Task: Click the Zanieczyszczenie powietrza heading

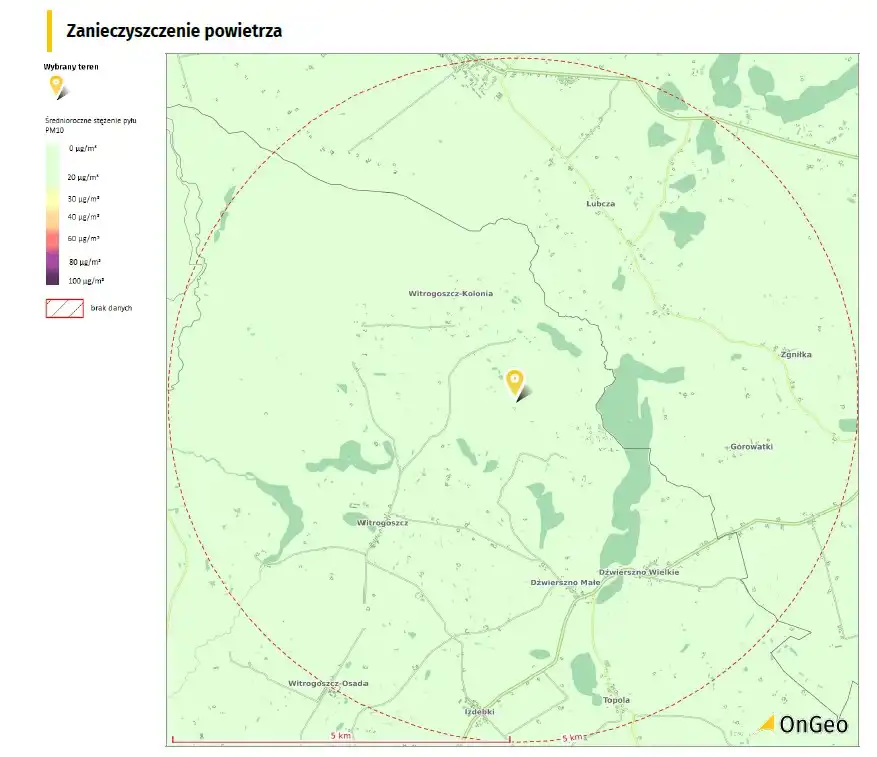Action: click(x=174, y=31)
